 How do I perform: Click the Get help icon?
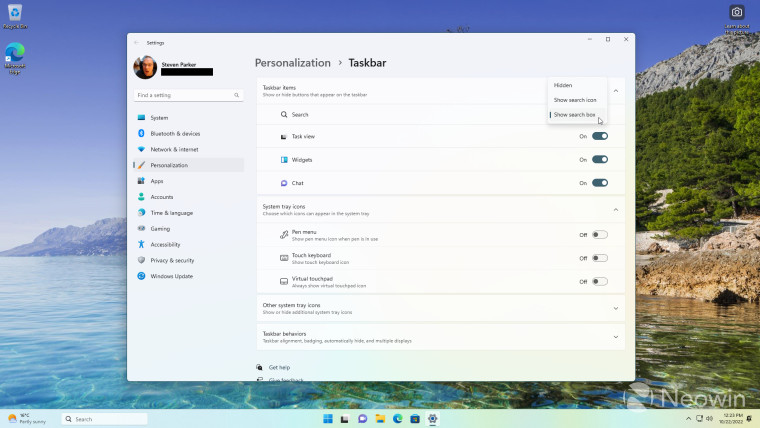[259, 367]
